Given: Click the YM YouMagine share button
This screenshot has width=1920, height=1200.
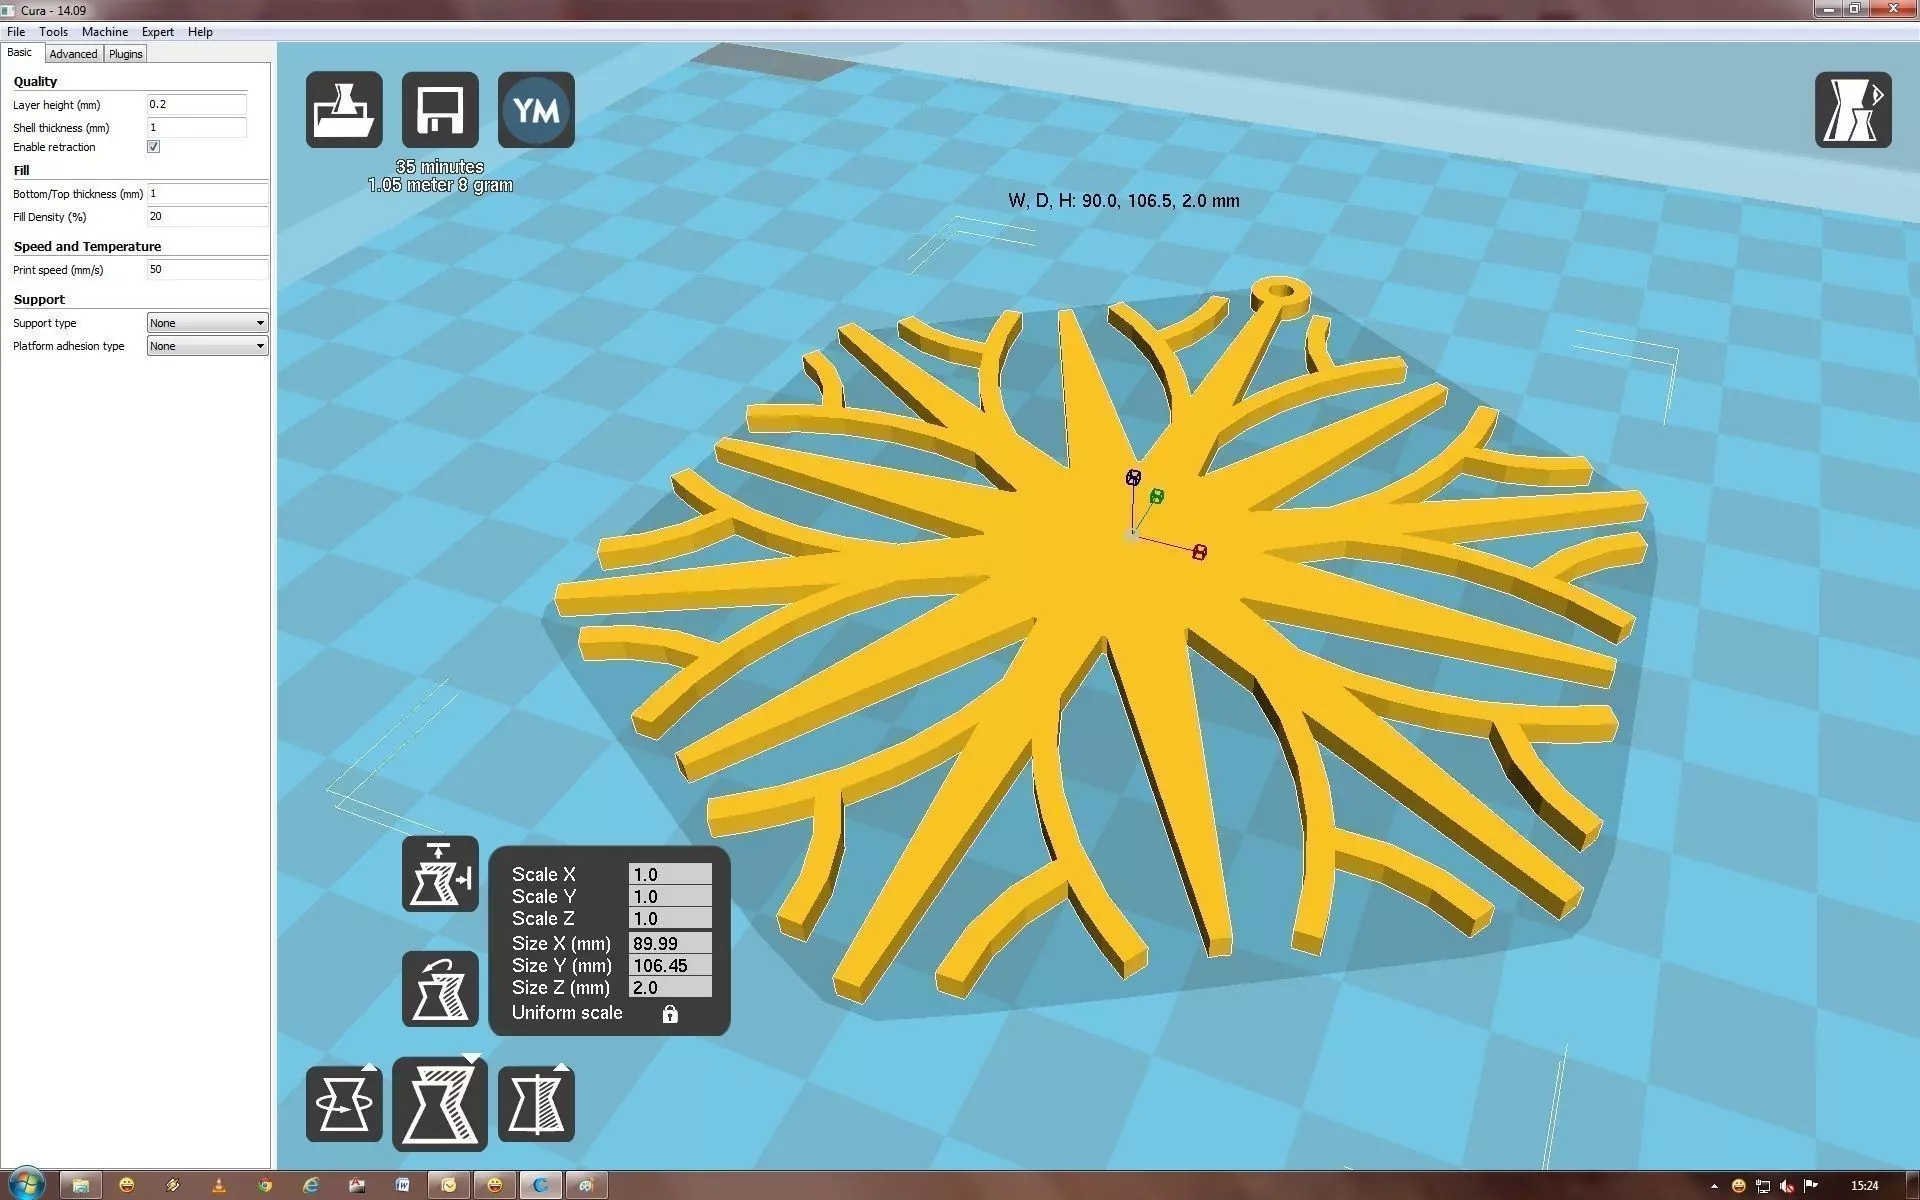Looking at the screenshot, I should click(536, 110).
